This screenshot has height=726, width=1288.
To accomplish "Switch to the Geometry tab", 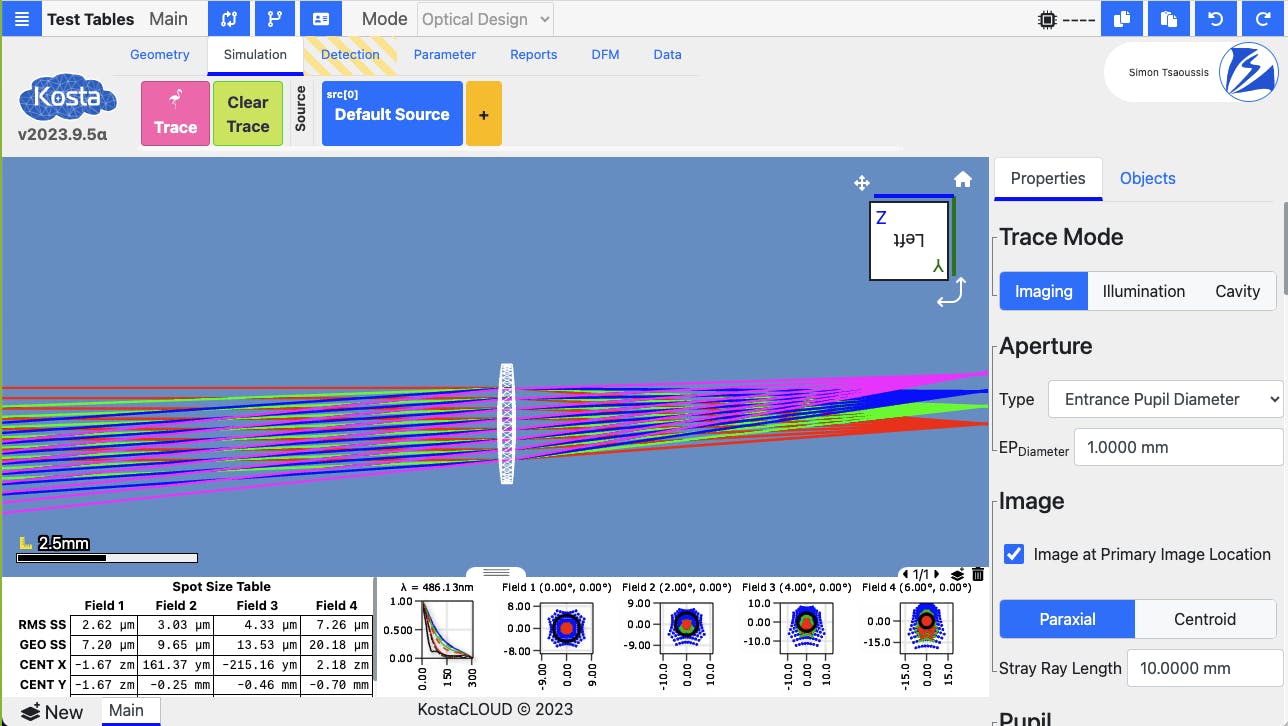I will pos(159,55).
